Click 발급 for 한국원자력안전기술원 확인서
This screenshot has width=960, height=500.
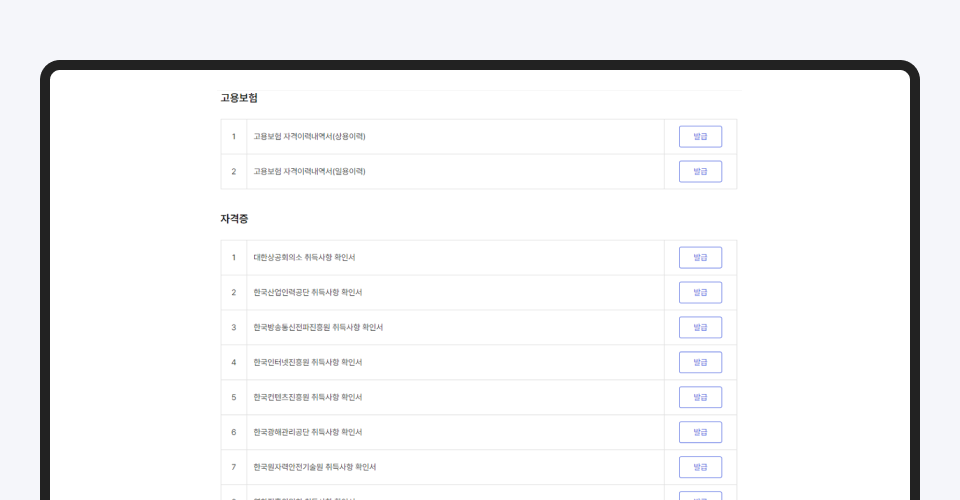click(x=700, y=467)
